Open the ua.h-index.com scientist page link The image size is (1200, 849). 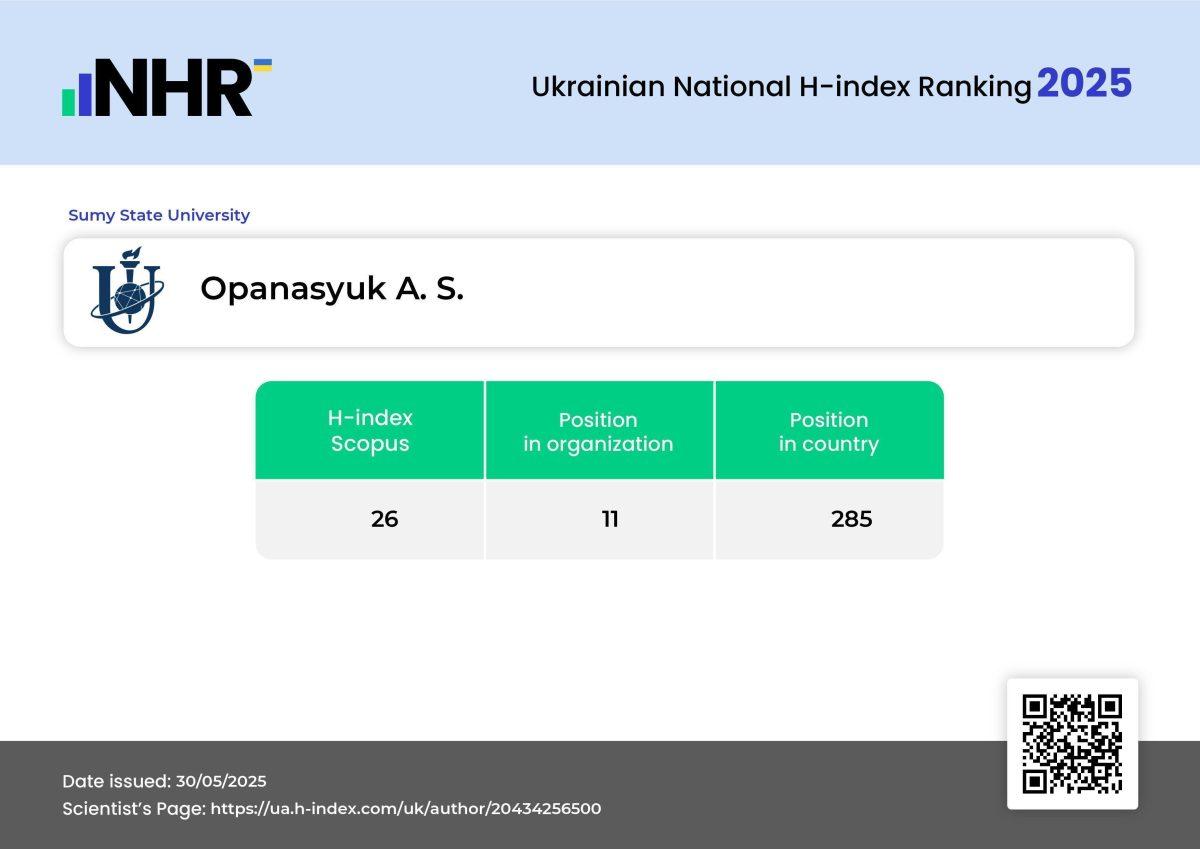point(406,808)
